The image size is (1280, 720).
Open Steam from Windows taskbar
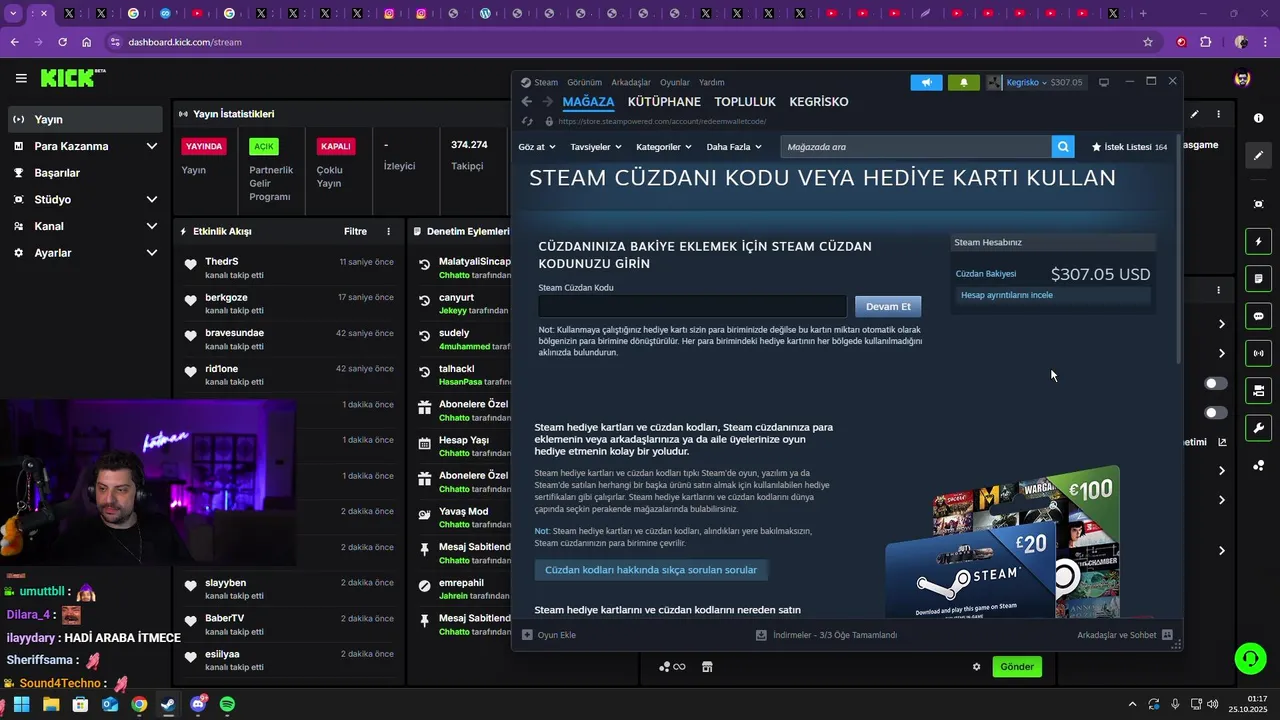pos(168,704)
